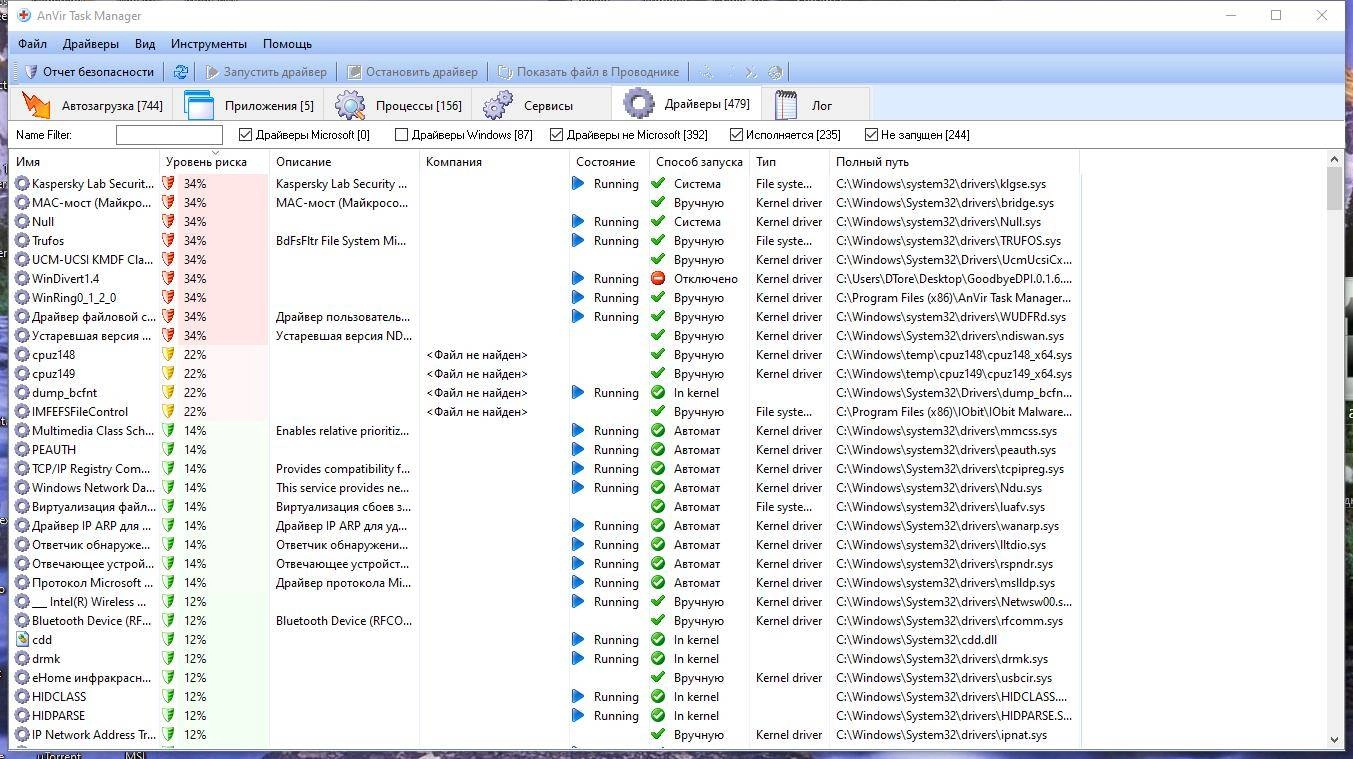Uncheck Драйверы не Microsoft [392] checkbox
1353x759 pixels.
[x=556, y=135]
